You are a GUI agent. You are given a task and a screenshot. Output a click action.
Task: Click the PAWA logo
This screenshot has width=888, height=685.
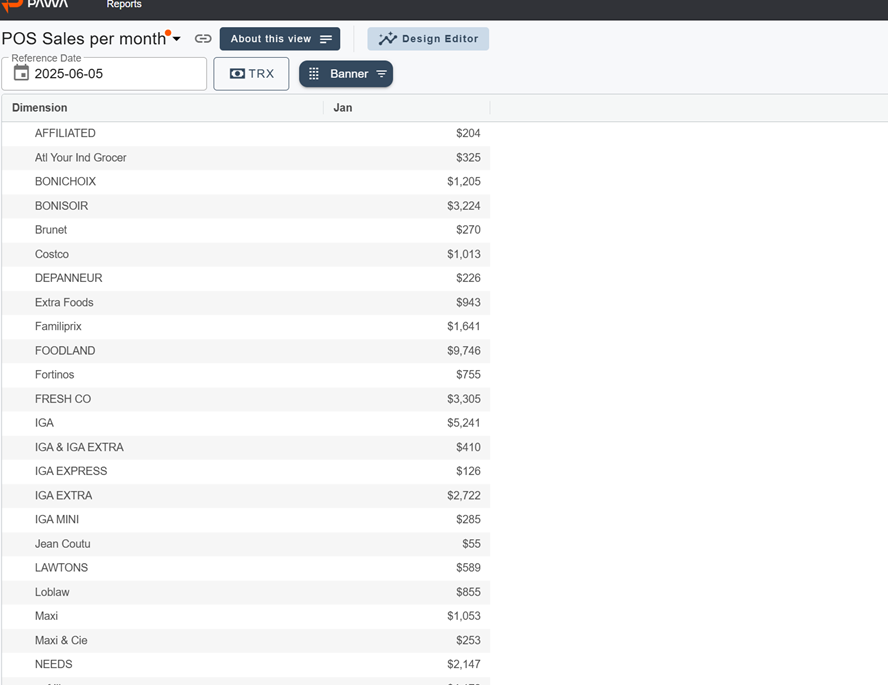pyautogui.click(x=35, y=5)
